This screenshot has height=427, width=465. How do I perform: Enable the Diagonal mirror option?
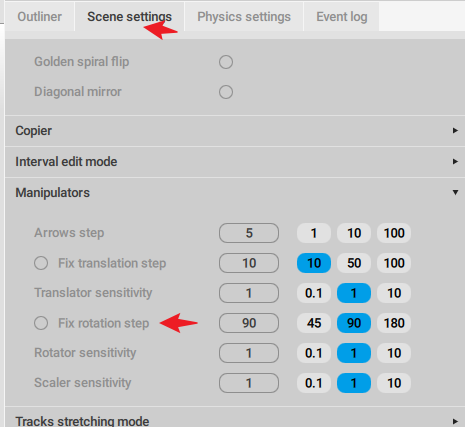tap(226, 92)
